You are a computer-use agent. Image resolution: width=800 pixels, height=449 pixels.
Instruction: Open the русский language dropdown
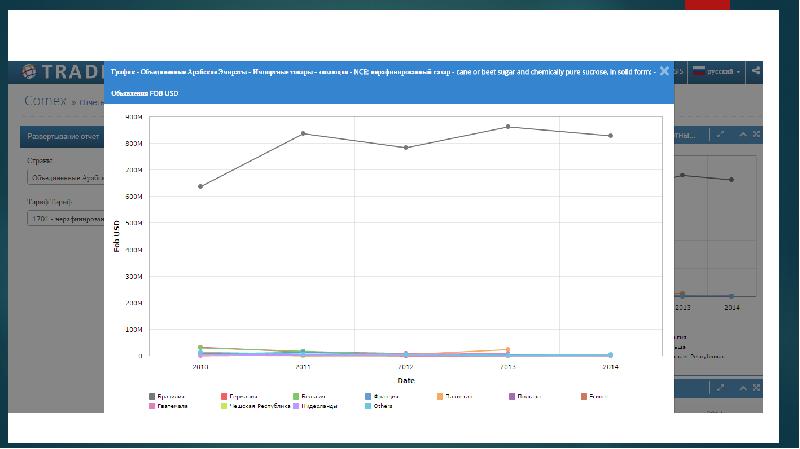[716, 71]
